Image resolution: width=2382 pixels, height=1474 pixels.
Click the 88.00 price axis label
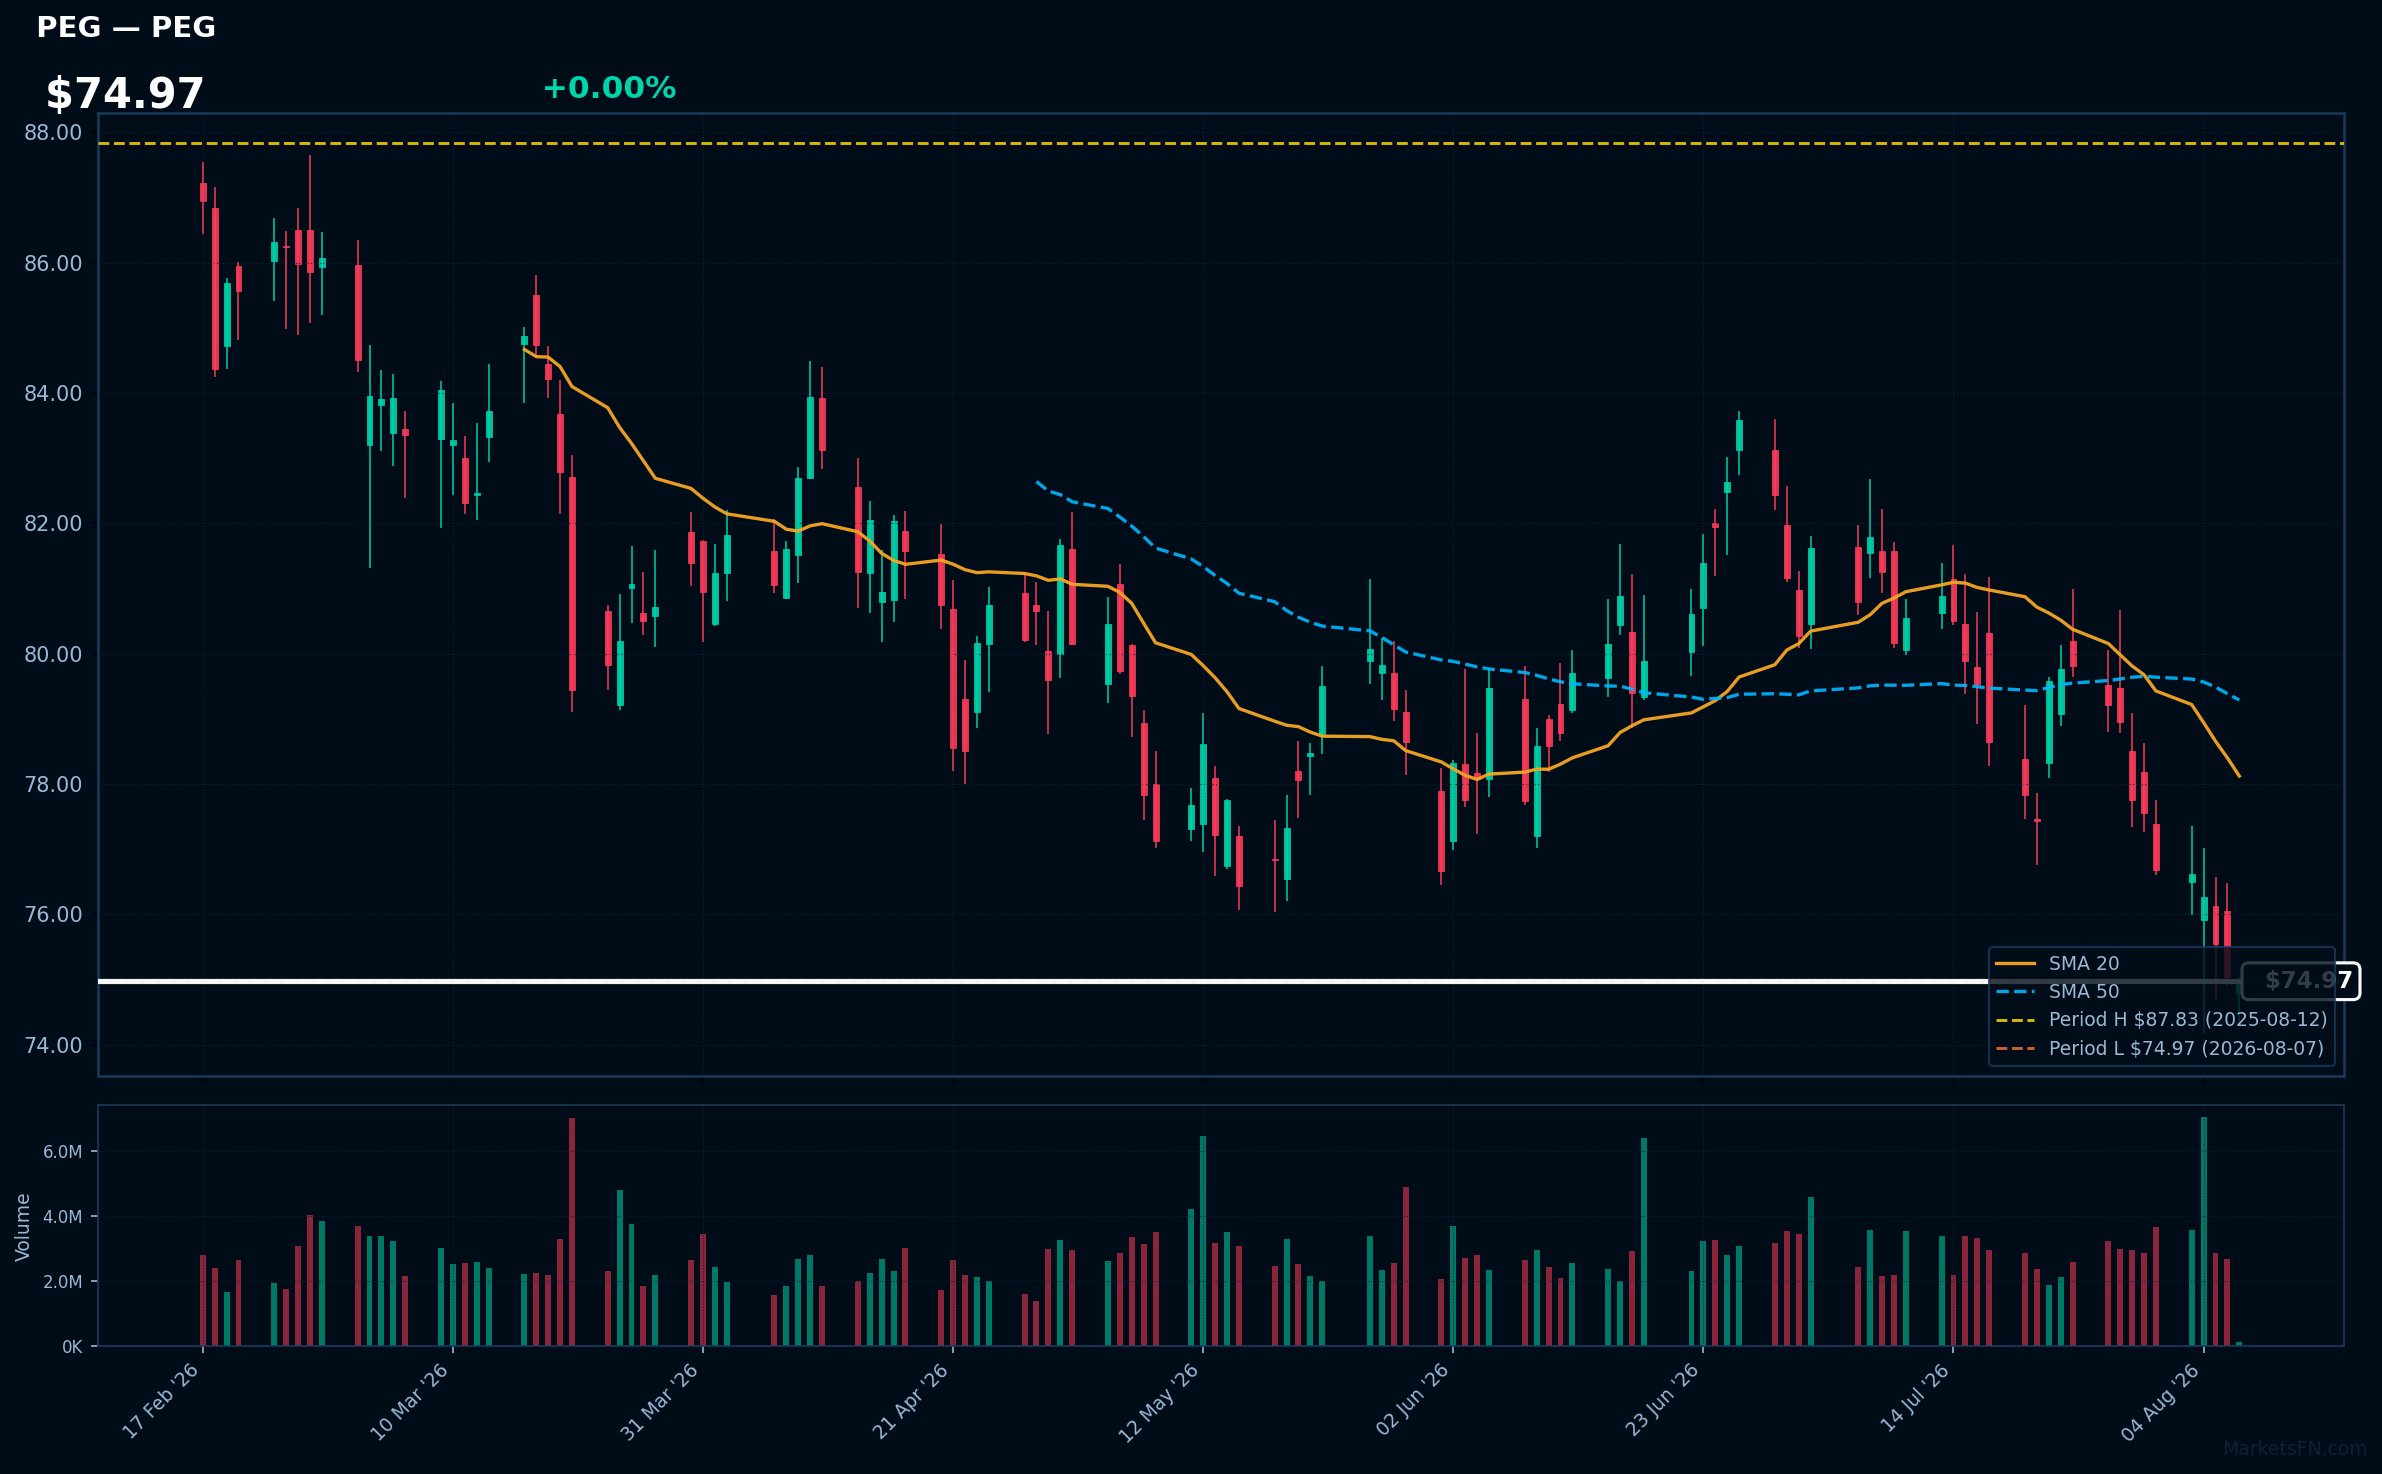pos(53,133)
